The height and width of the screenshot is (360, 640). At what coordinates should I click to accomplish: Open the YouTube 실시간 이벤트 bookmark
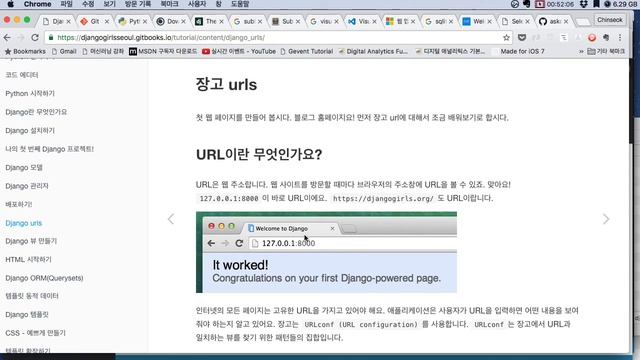click(239, 51)
